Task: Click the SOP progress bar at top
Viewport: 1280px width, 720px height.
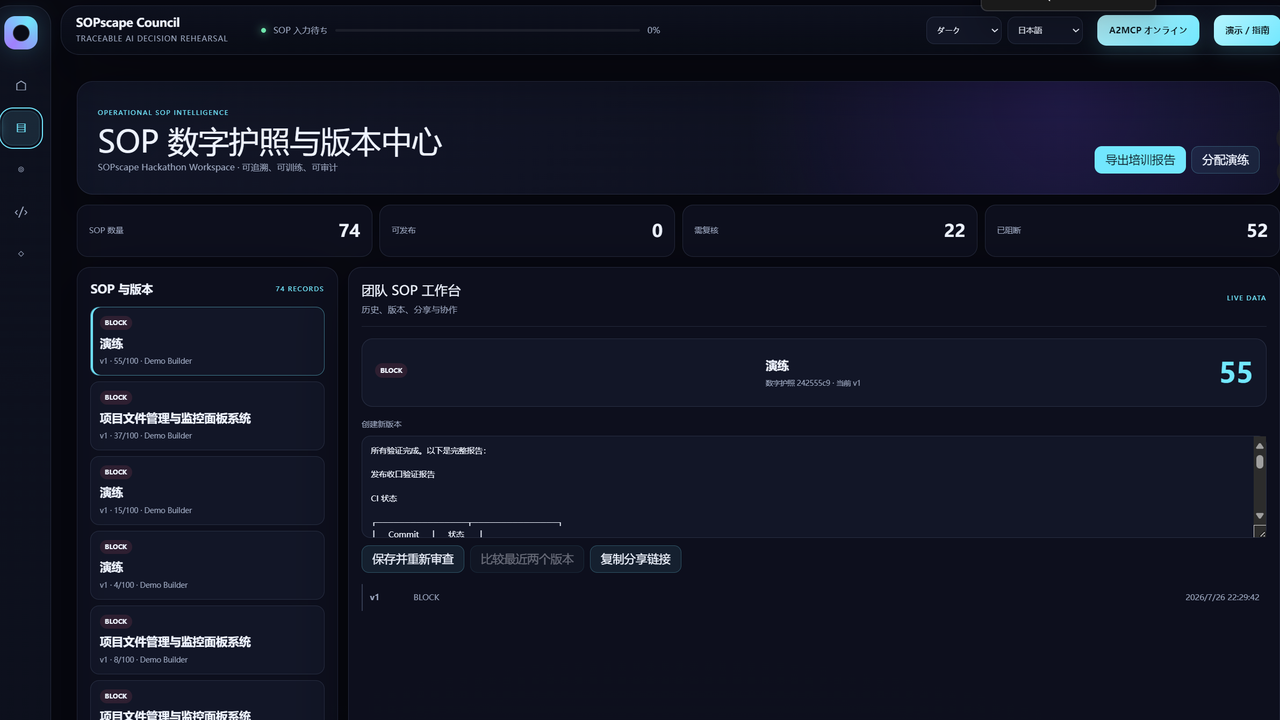Action: [x=488, y=30]
